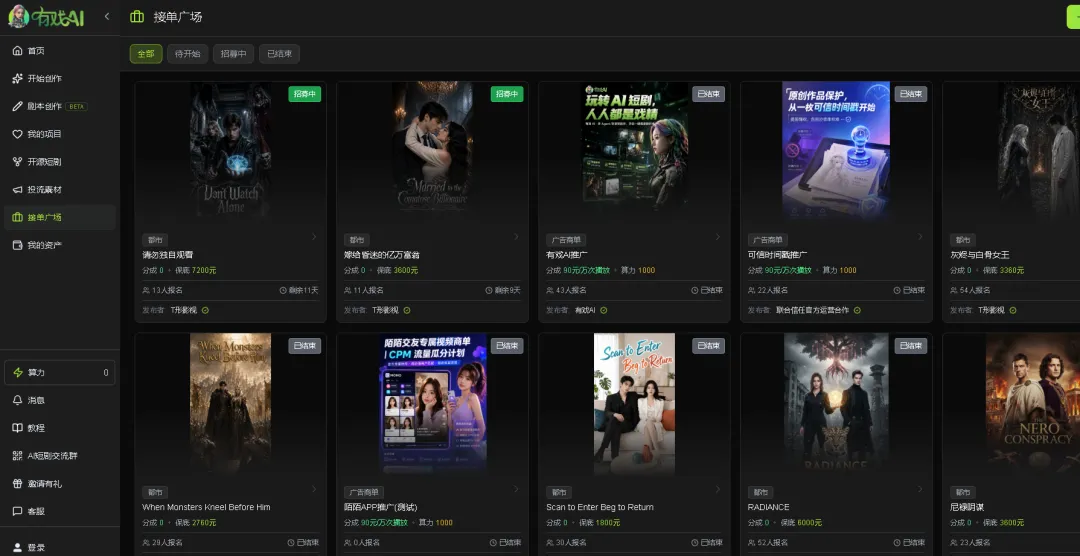Click the title 尼禄阴谋
The height and width of the screenshot is (556, 1080).
(967, 507)
